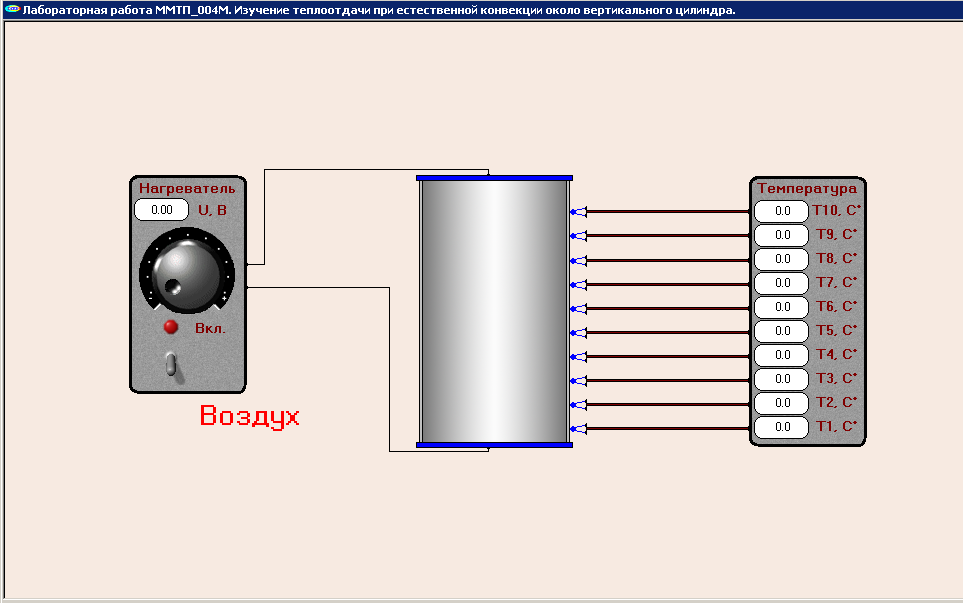
Task: Click the T7 temperature readout field
Action: pyautogui.click(x=781, y=283)
